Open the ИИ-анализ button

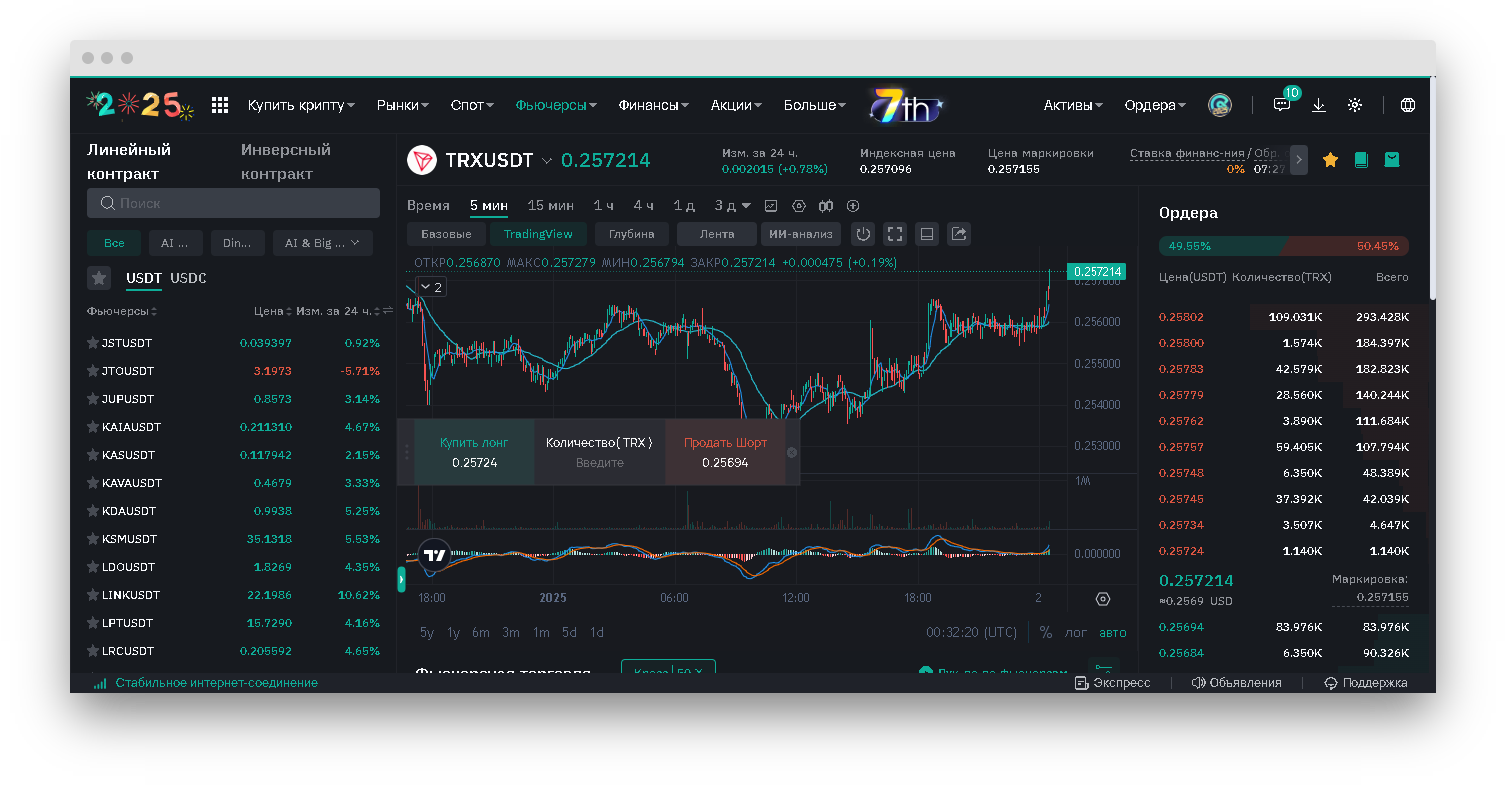(801, 234)
